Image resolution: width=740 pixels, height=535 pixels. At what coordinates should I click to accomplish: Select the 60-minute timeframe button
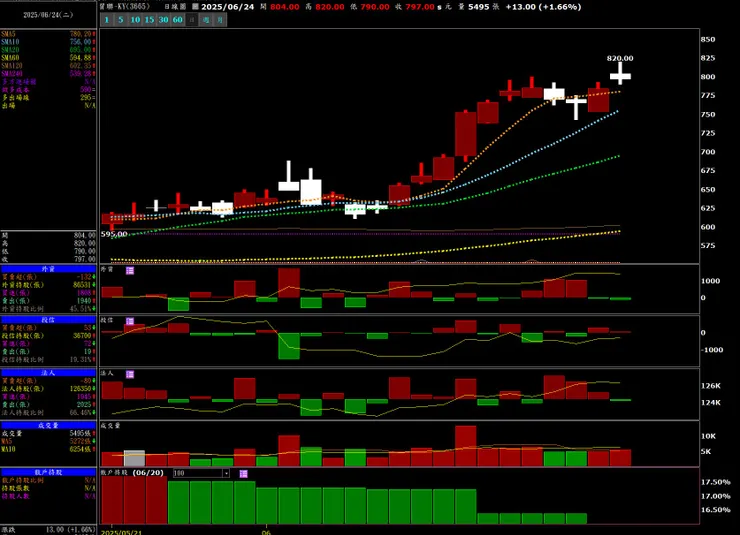[177, 20]
